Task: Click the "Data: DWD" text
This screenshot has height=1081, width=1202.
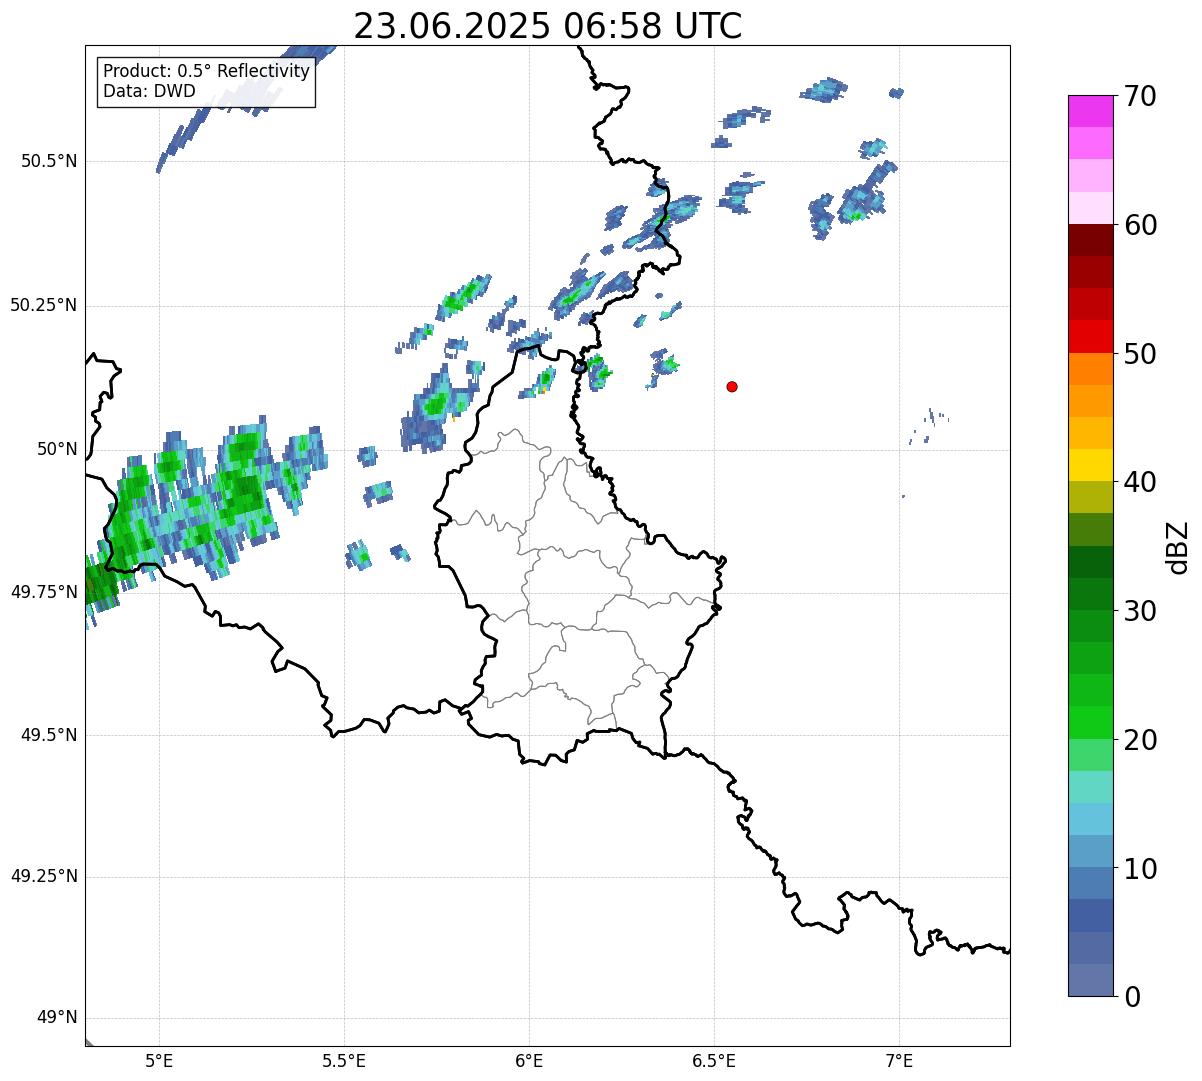Action: (149, 91)
